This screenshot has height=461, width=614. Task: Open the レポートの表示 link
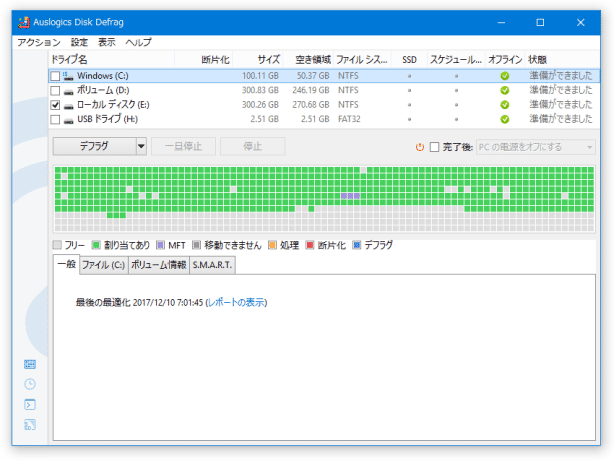(x=237, y=302)
